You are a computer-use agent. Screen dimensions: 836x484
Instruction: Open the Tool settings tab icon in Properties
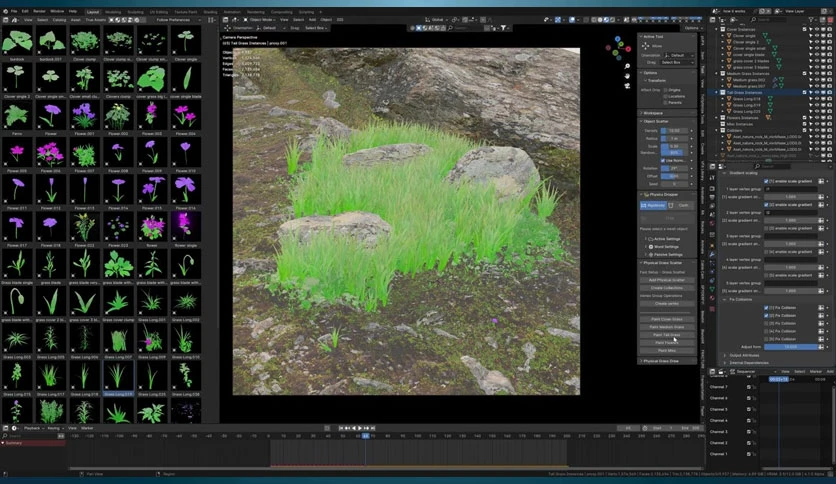point(712,178)
